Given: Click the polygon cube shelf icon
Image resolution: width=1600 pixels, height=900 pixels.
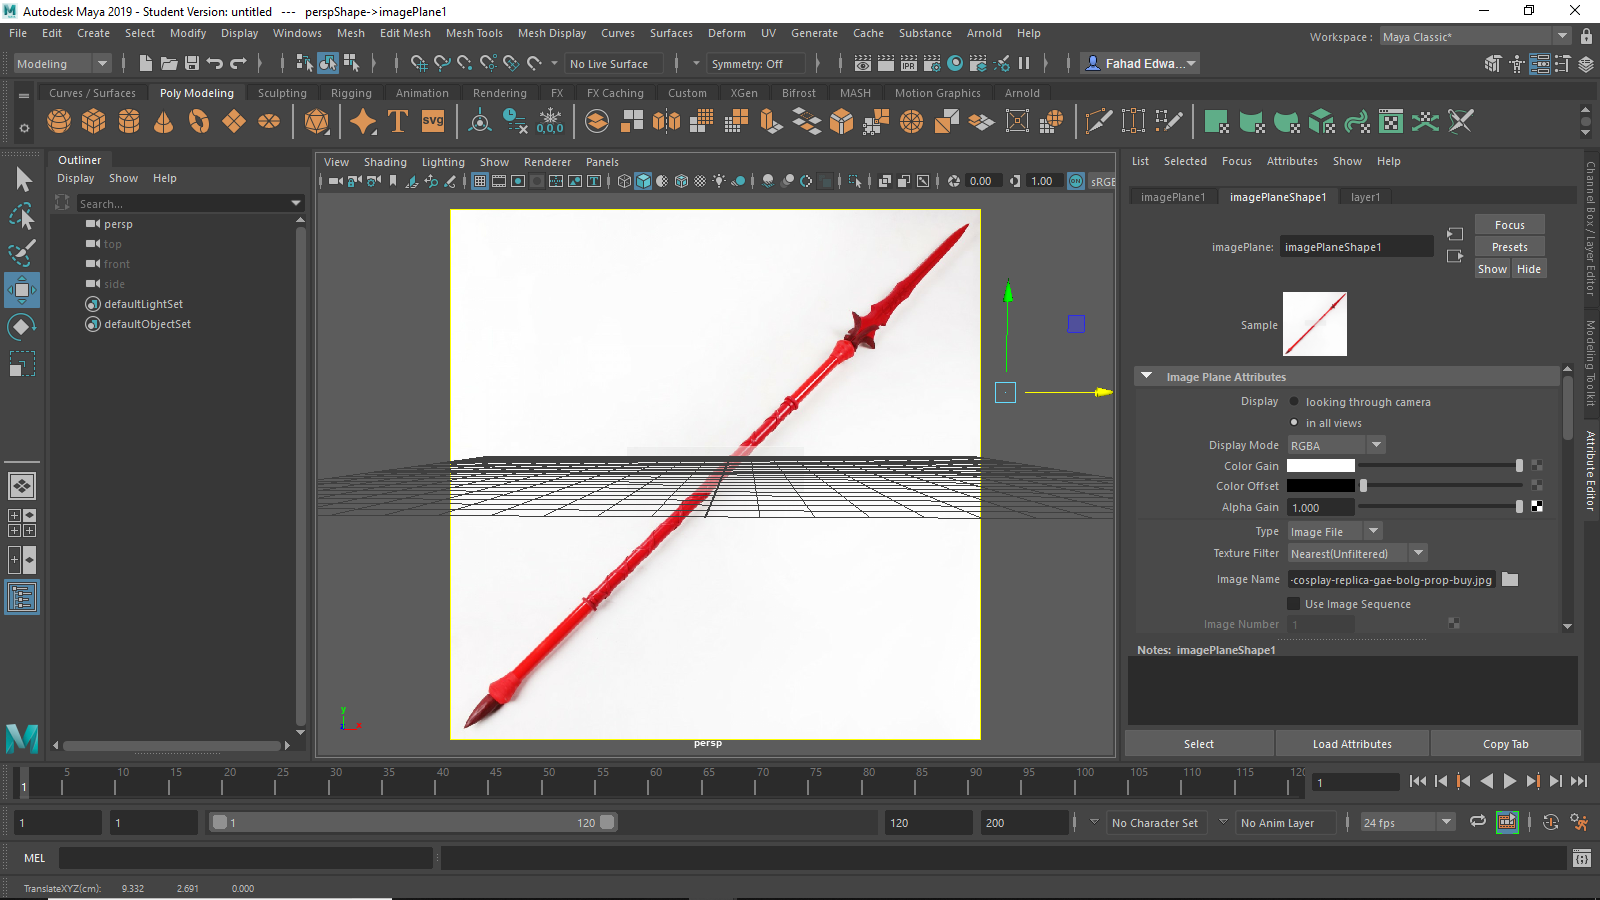Looking at the screenshot, I should (94, 122).
